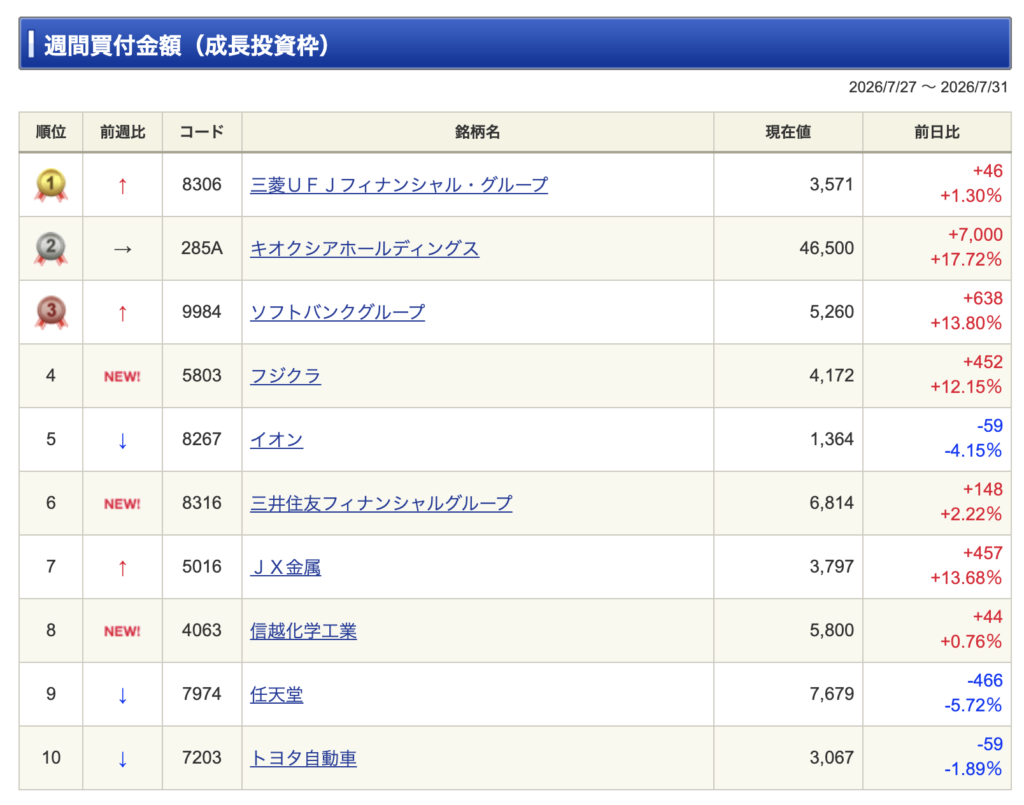Click current price 3,067
Image resolution: width=1024 pixels, height=805 pixels.
(831, 757)
